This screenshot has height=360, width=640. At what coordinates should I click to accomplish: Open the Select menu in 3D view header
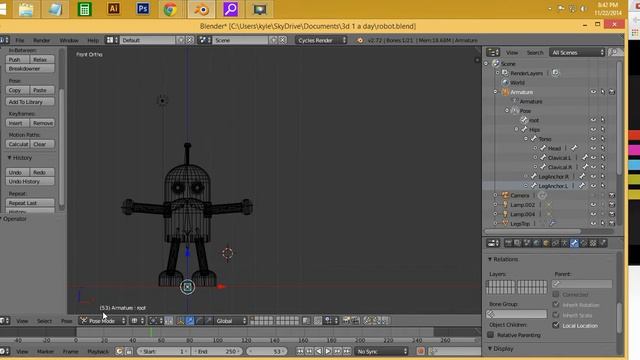[44, 321]
